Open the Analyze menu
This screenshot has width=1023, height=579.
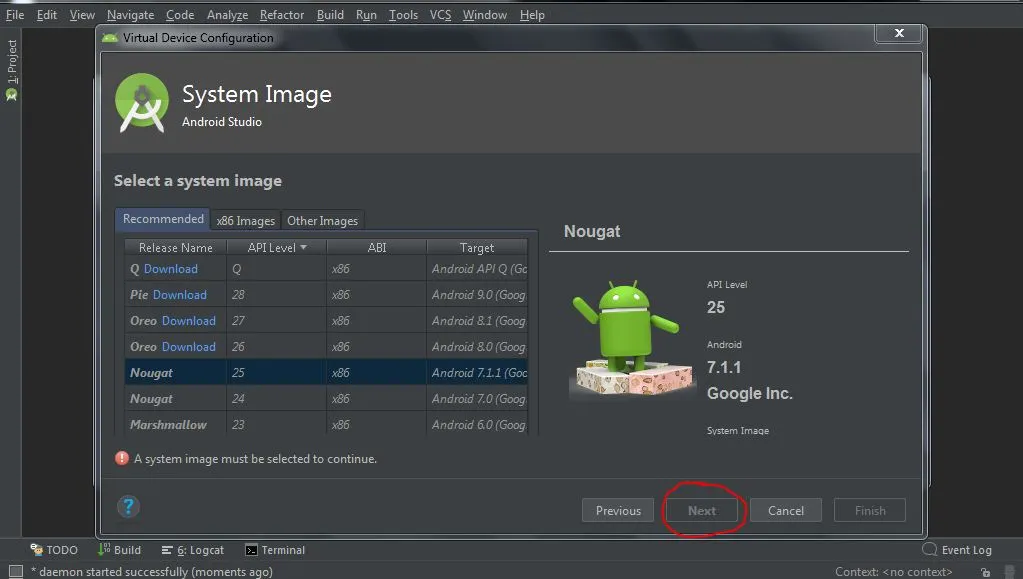click(227, 14)
